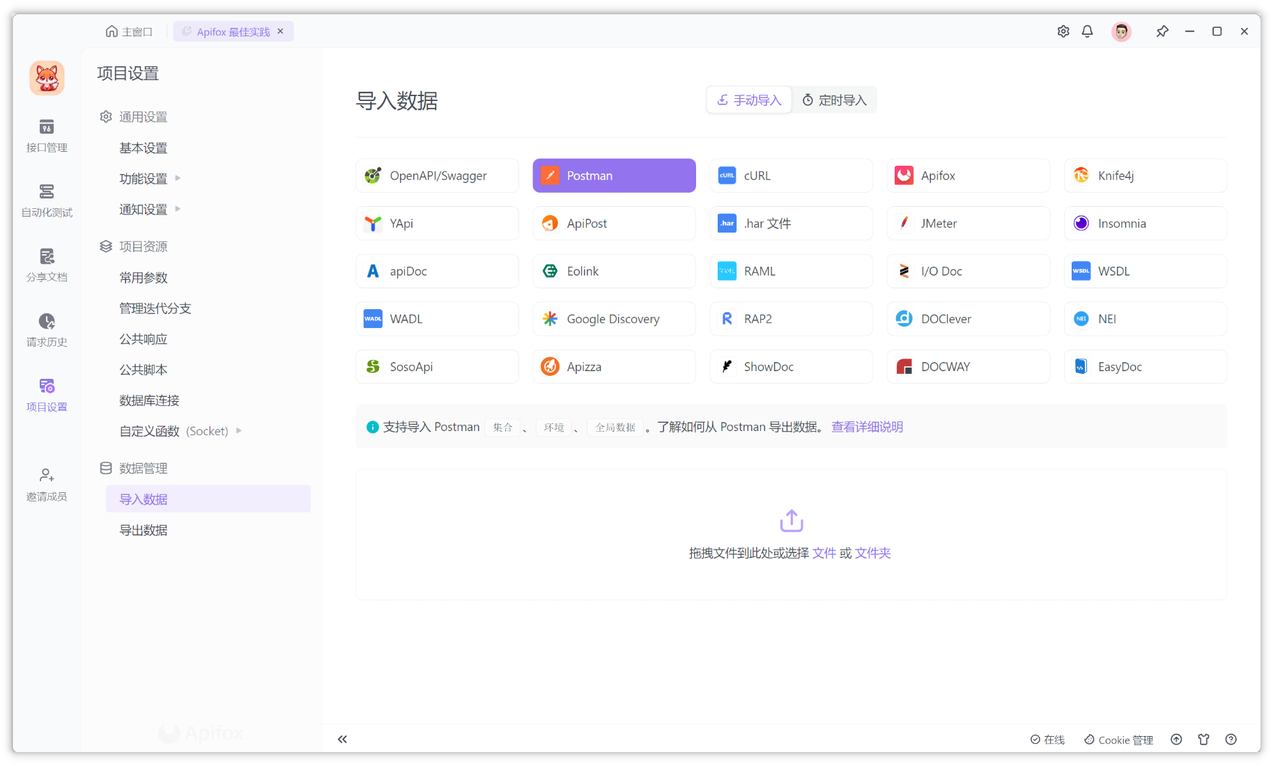
Task: Expand 自定义函数 (Socket) arrow
Action: coord(239,432)
